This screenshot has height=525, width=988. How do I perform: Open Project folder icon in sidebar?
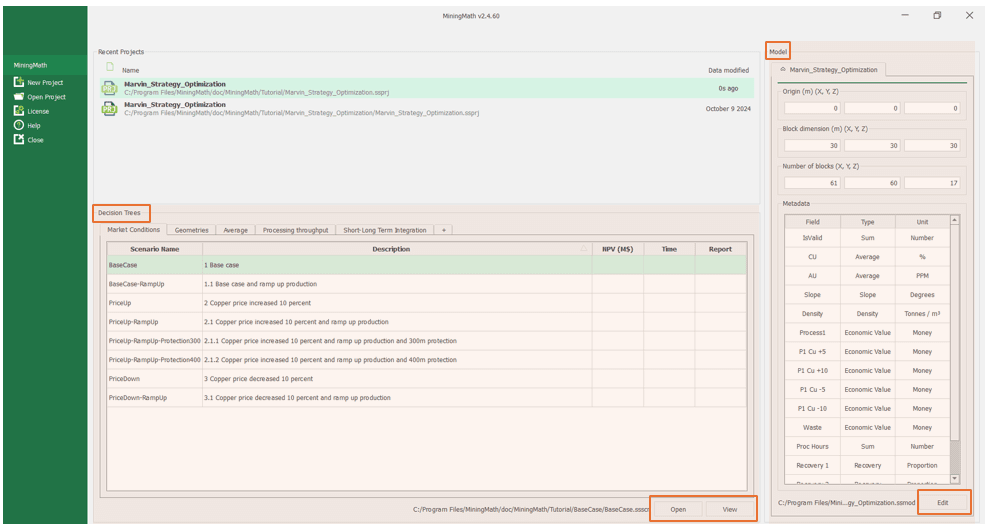[19, 97]
